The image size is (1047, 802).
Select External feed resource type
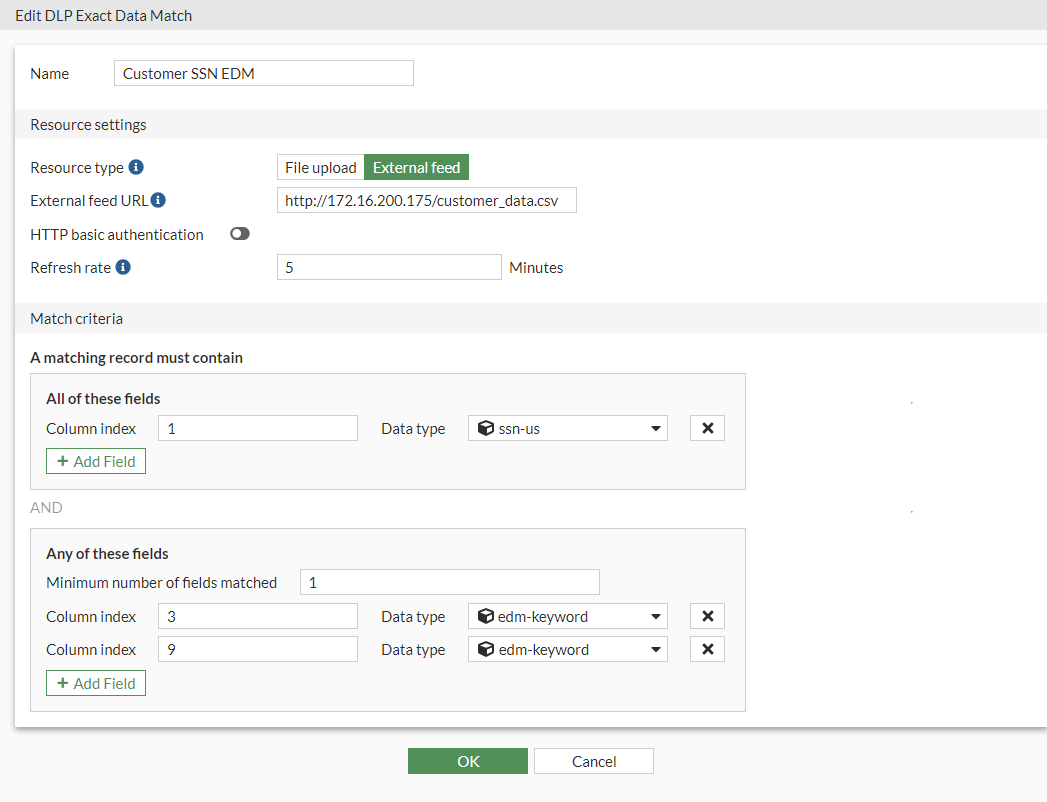click(x=416, y=167)
